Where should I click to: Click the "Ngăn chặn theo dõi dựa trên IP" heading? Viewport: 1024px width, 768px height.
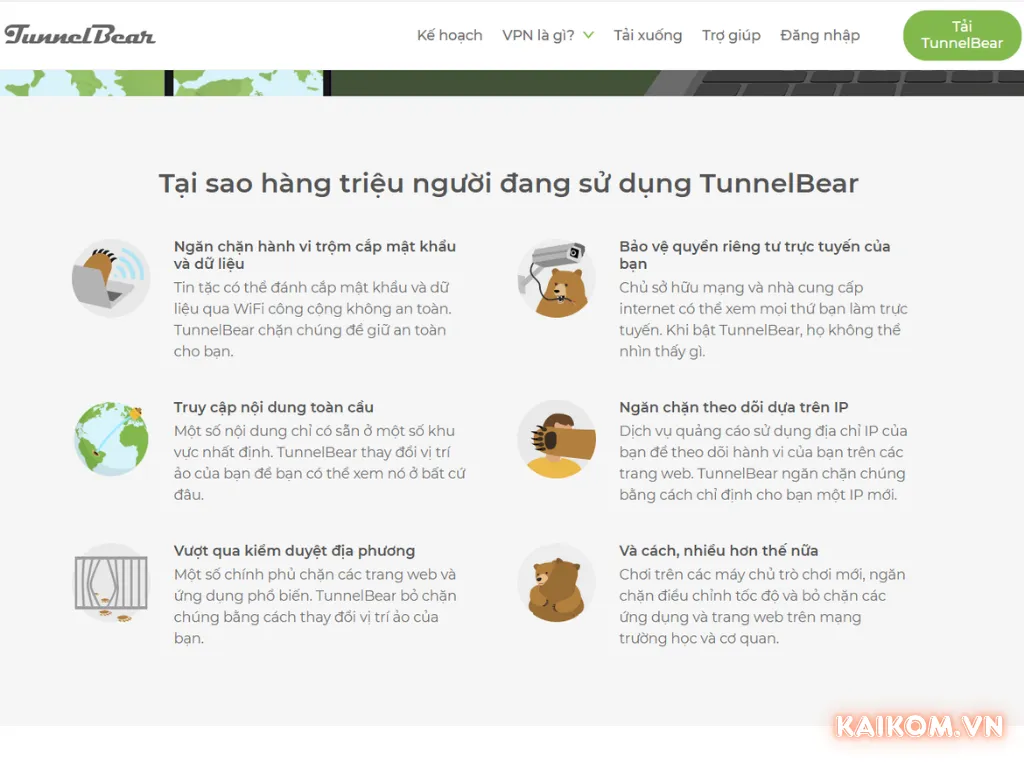[x=733, y=407]
